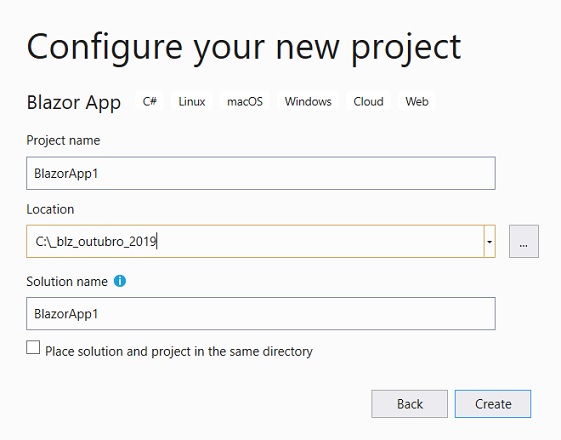The width and height of the screenshot is (561, 440).
Task: Go back with the Back button
Action: [409, 404]
